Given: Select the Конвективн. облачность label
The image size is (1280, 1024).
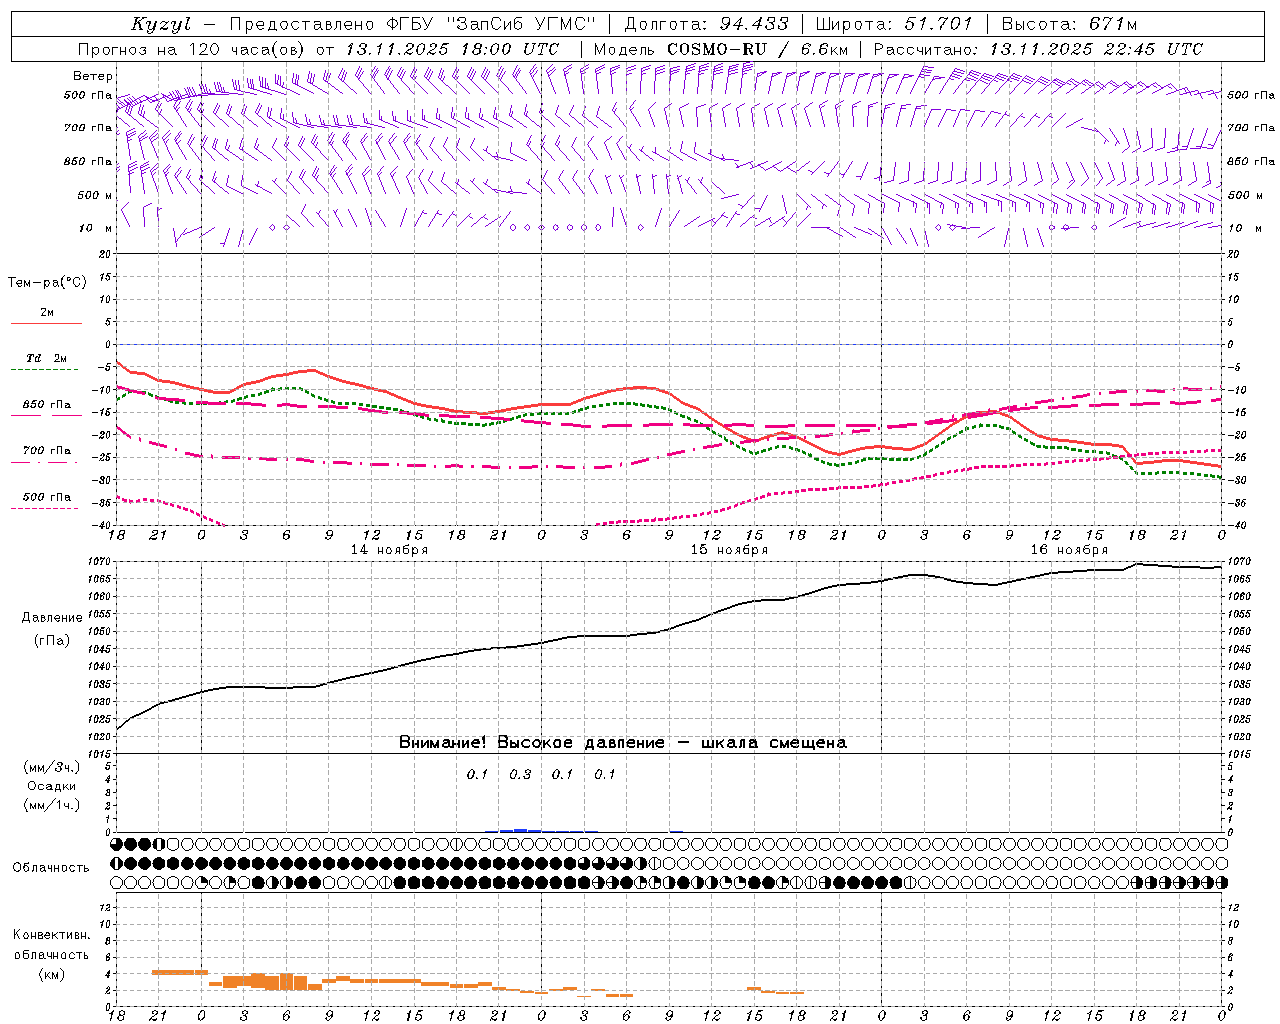Looking at the screenshot, I should 52,945.
